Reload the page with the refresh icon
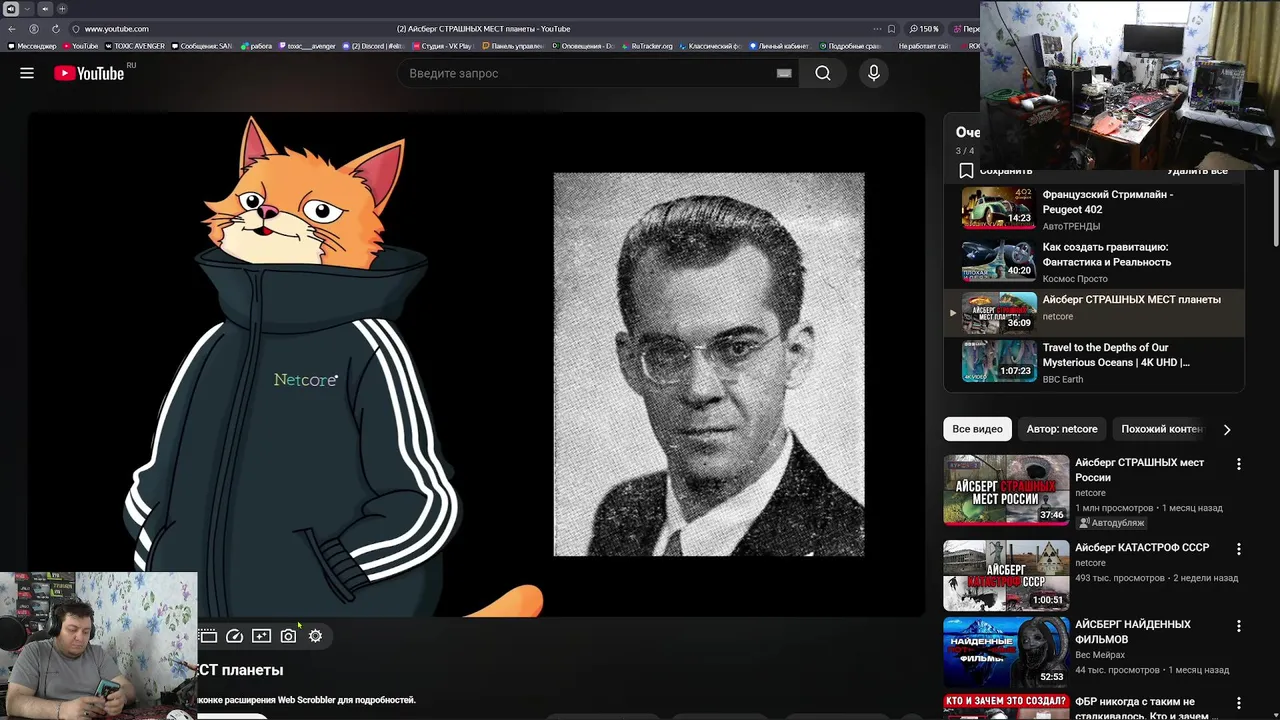 55,29
